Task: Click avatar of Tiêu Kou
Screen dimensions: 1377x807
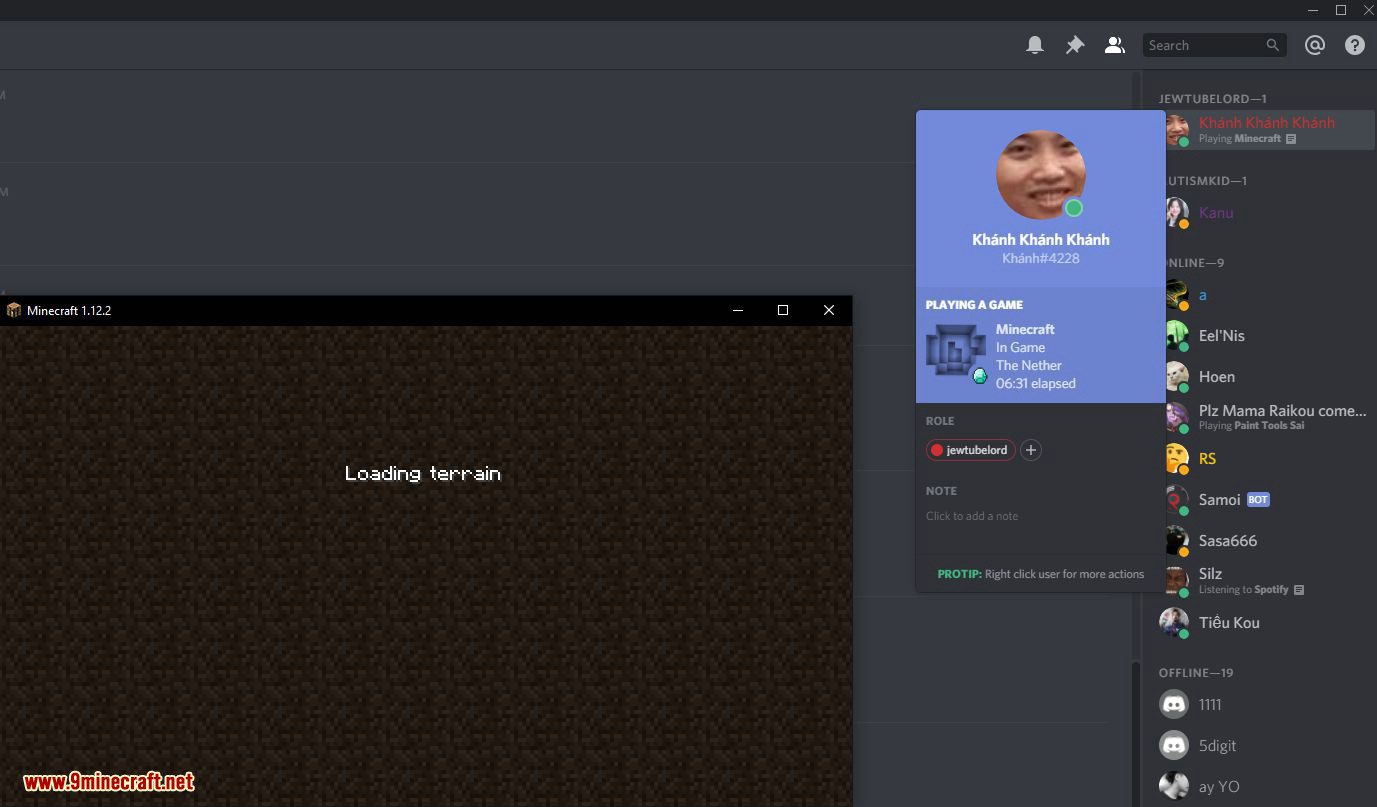Action: 1175,622
